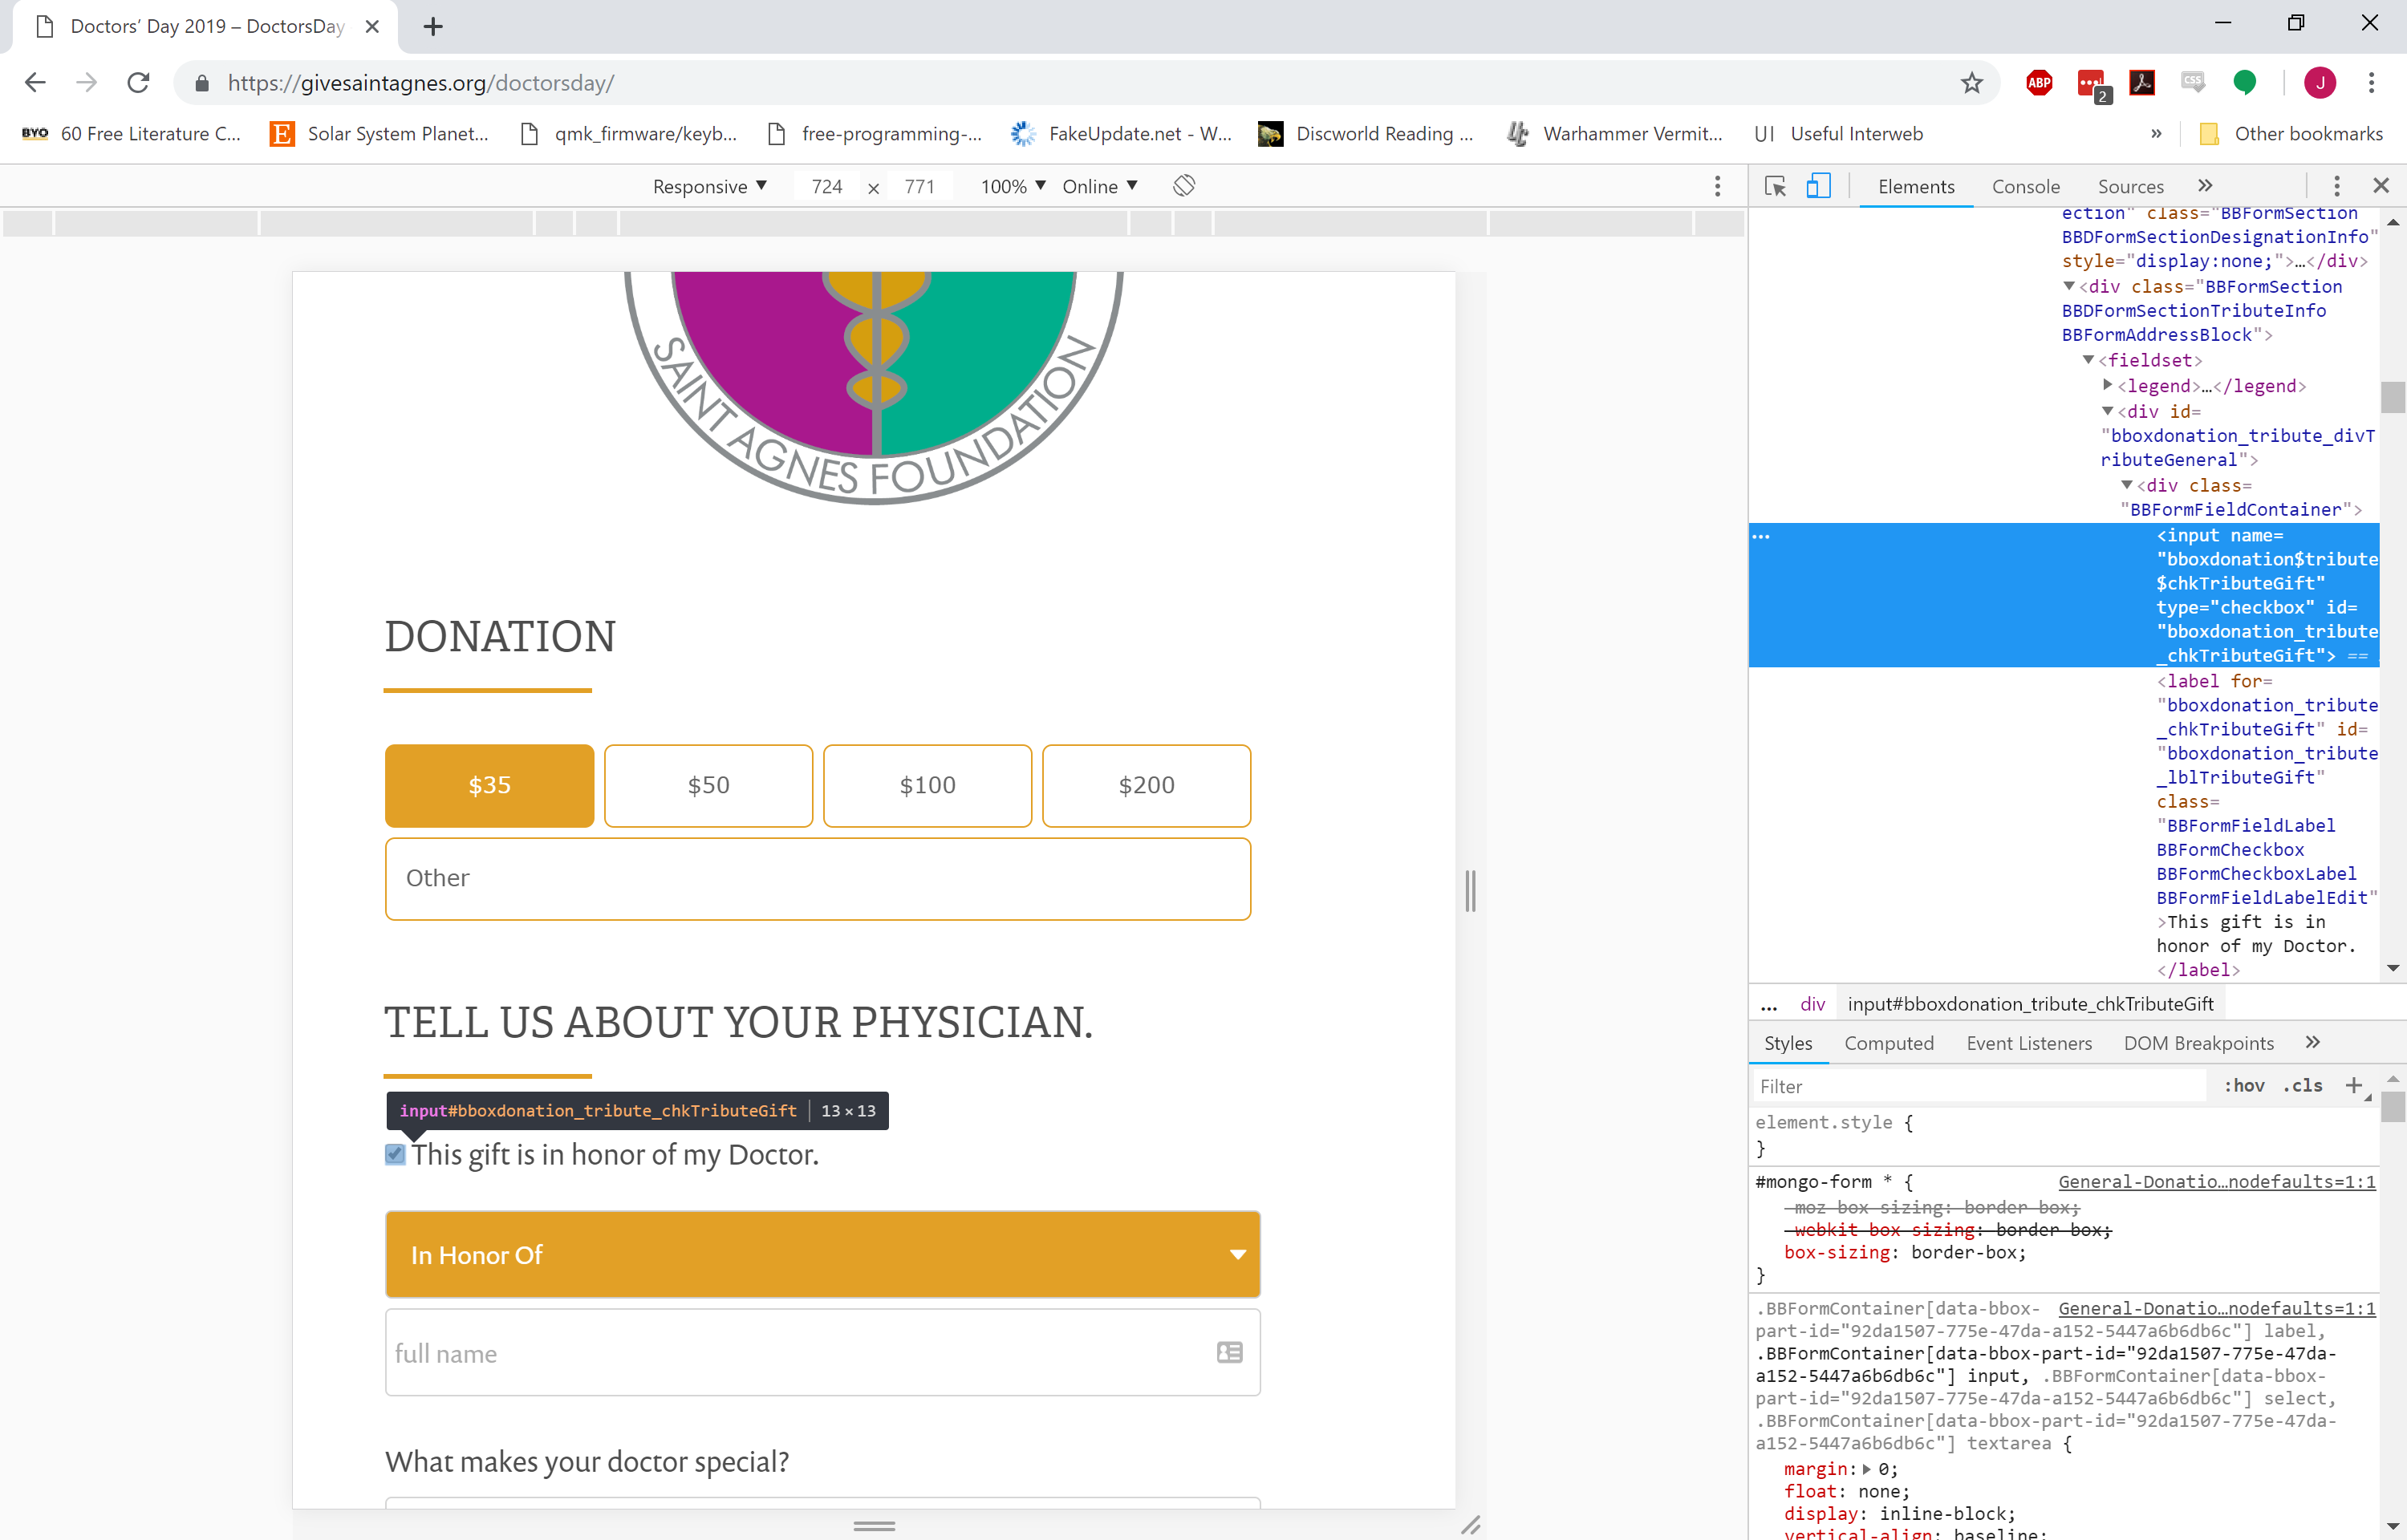Open Adblock Plus extension
The height and width of the screenshot is (1540, 2407).
pyautogui.click(x=2039, y=83)
